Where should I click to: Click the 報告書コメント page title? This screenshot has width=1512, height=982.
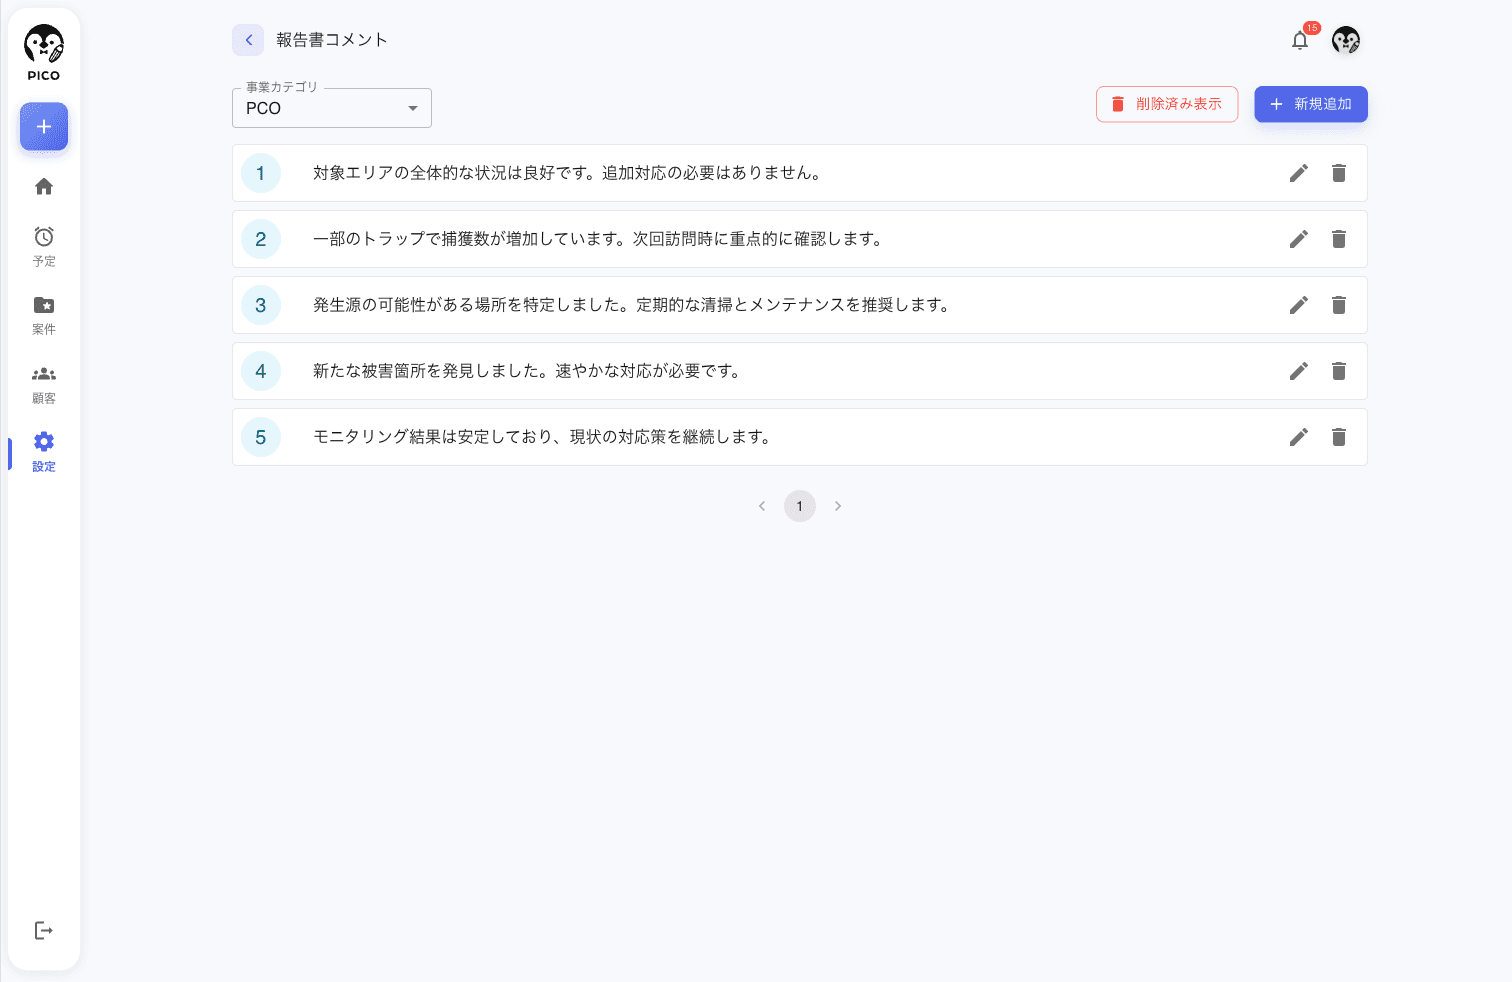[x=332, y=40]
